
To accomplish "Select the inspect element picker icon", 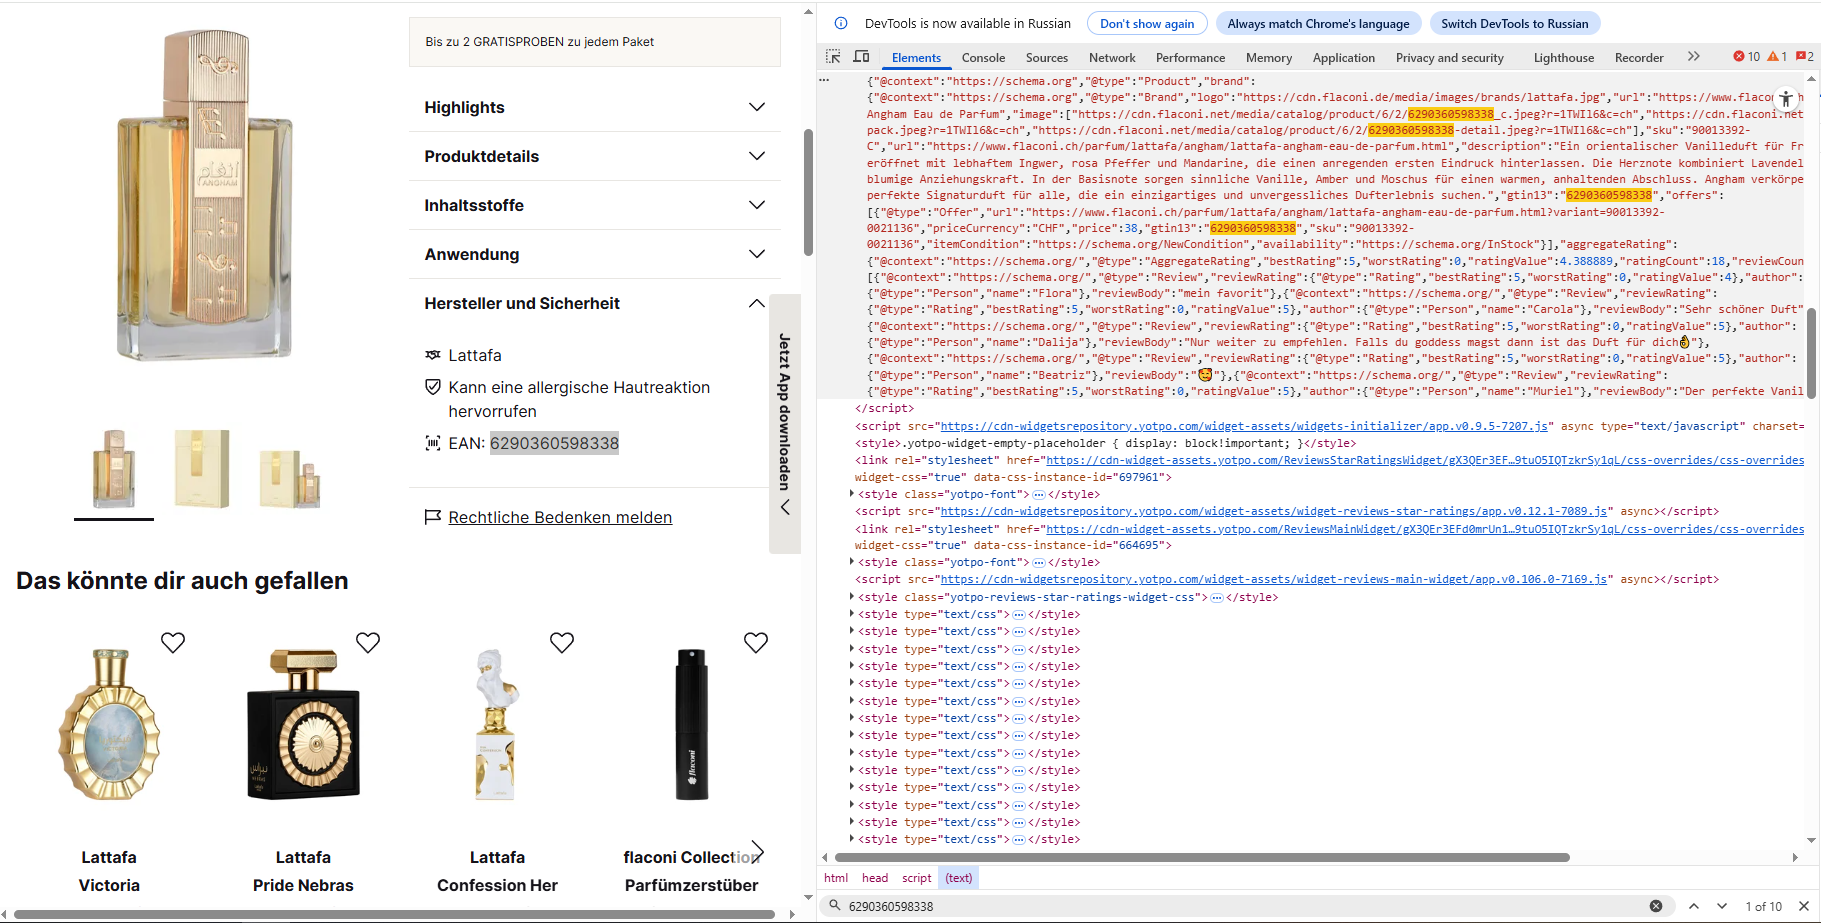I will click(833, 57).
